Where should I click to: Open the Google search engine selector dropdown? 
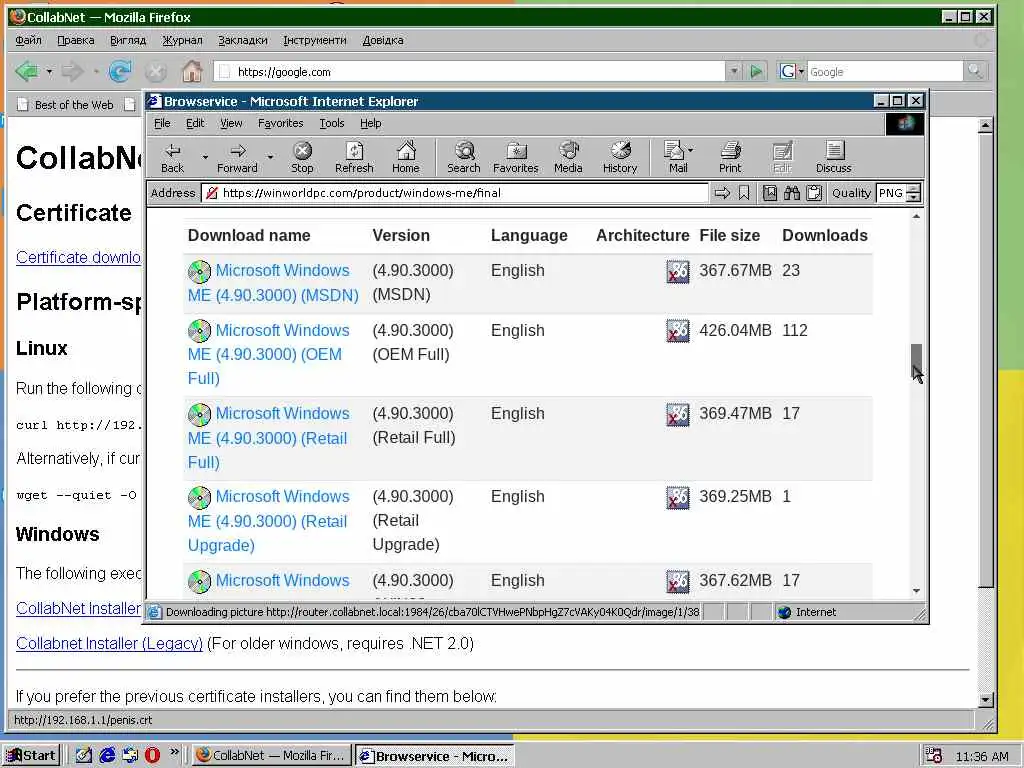point(801,71)
